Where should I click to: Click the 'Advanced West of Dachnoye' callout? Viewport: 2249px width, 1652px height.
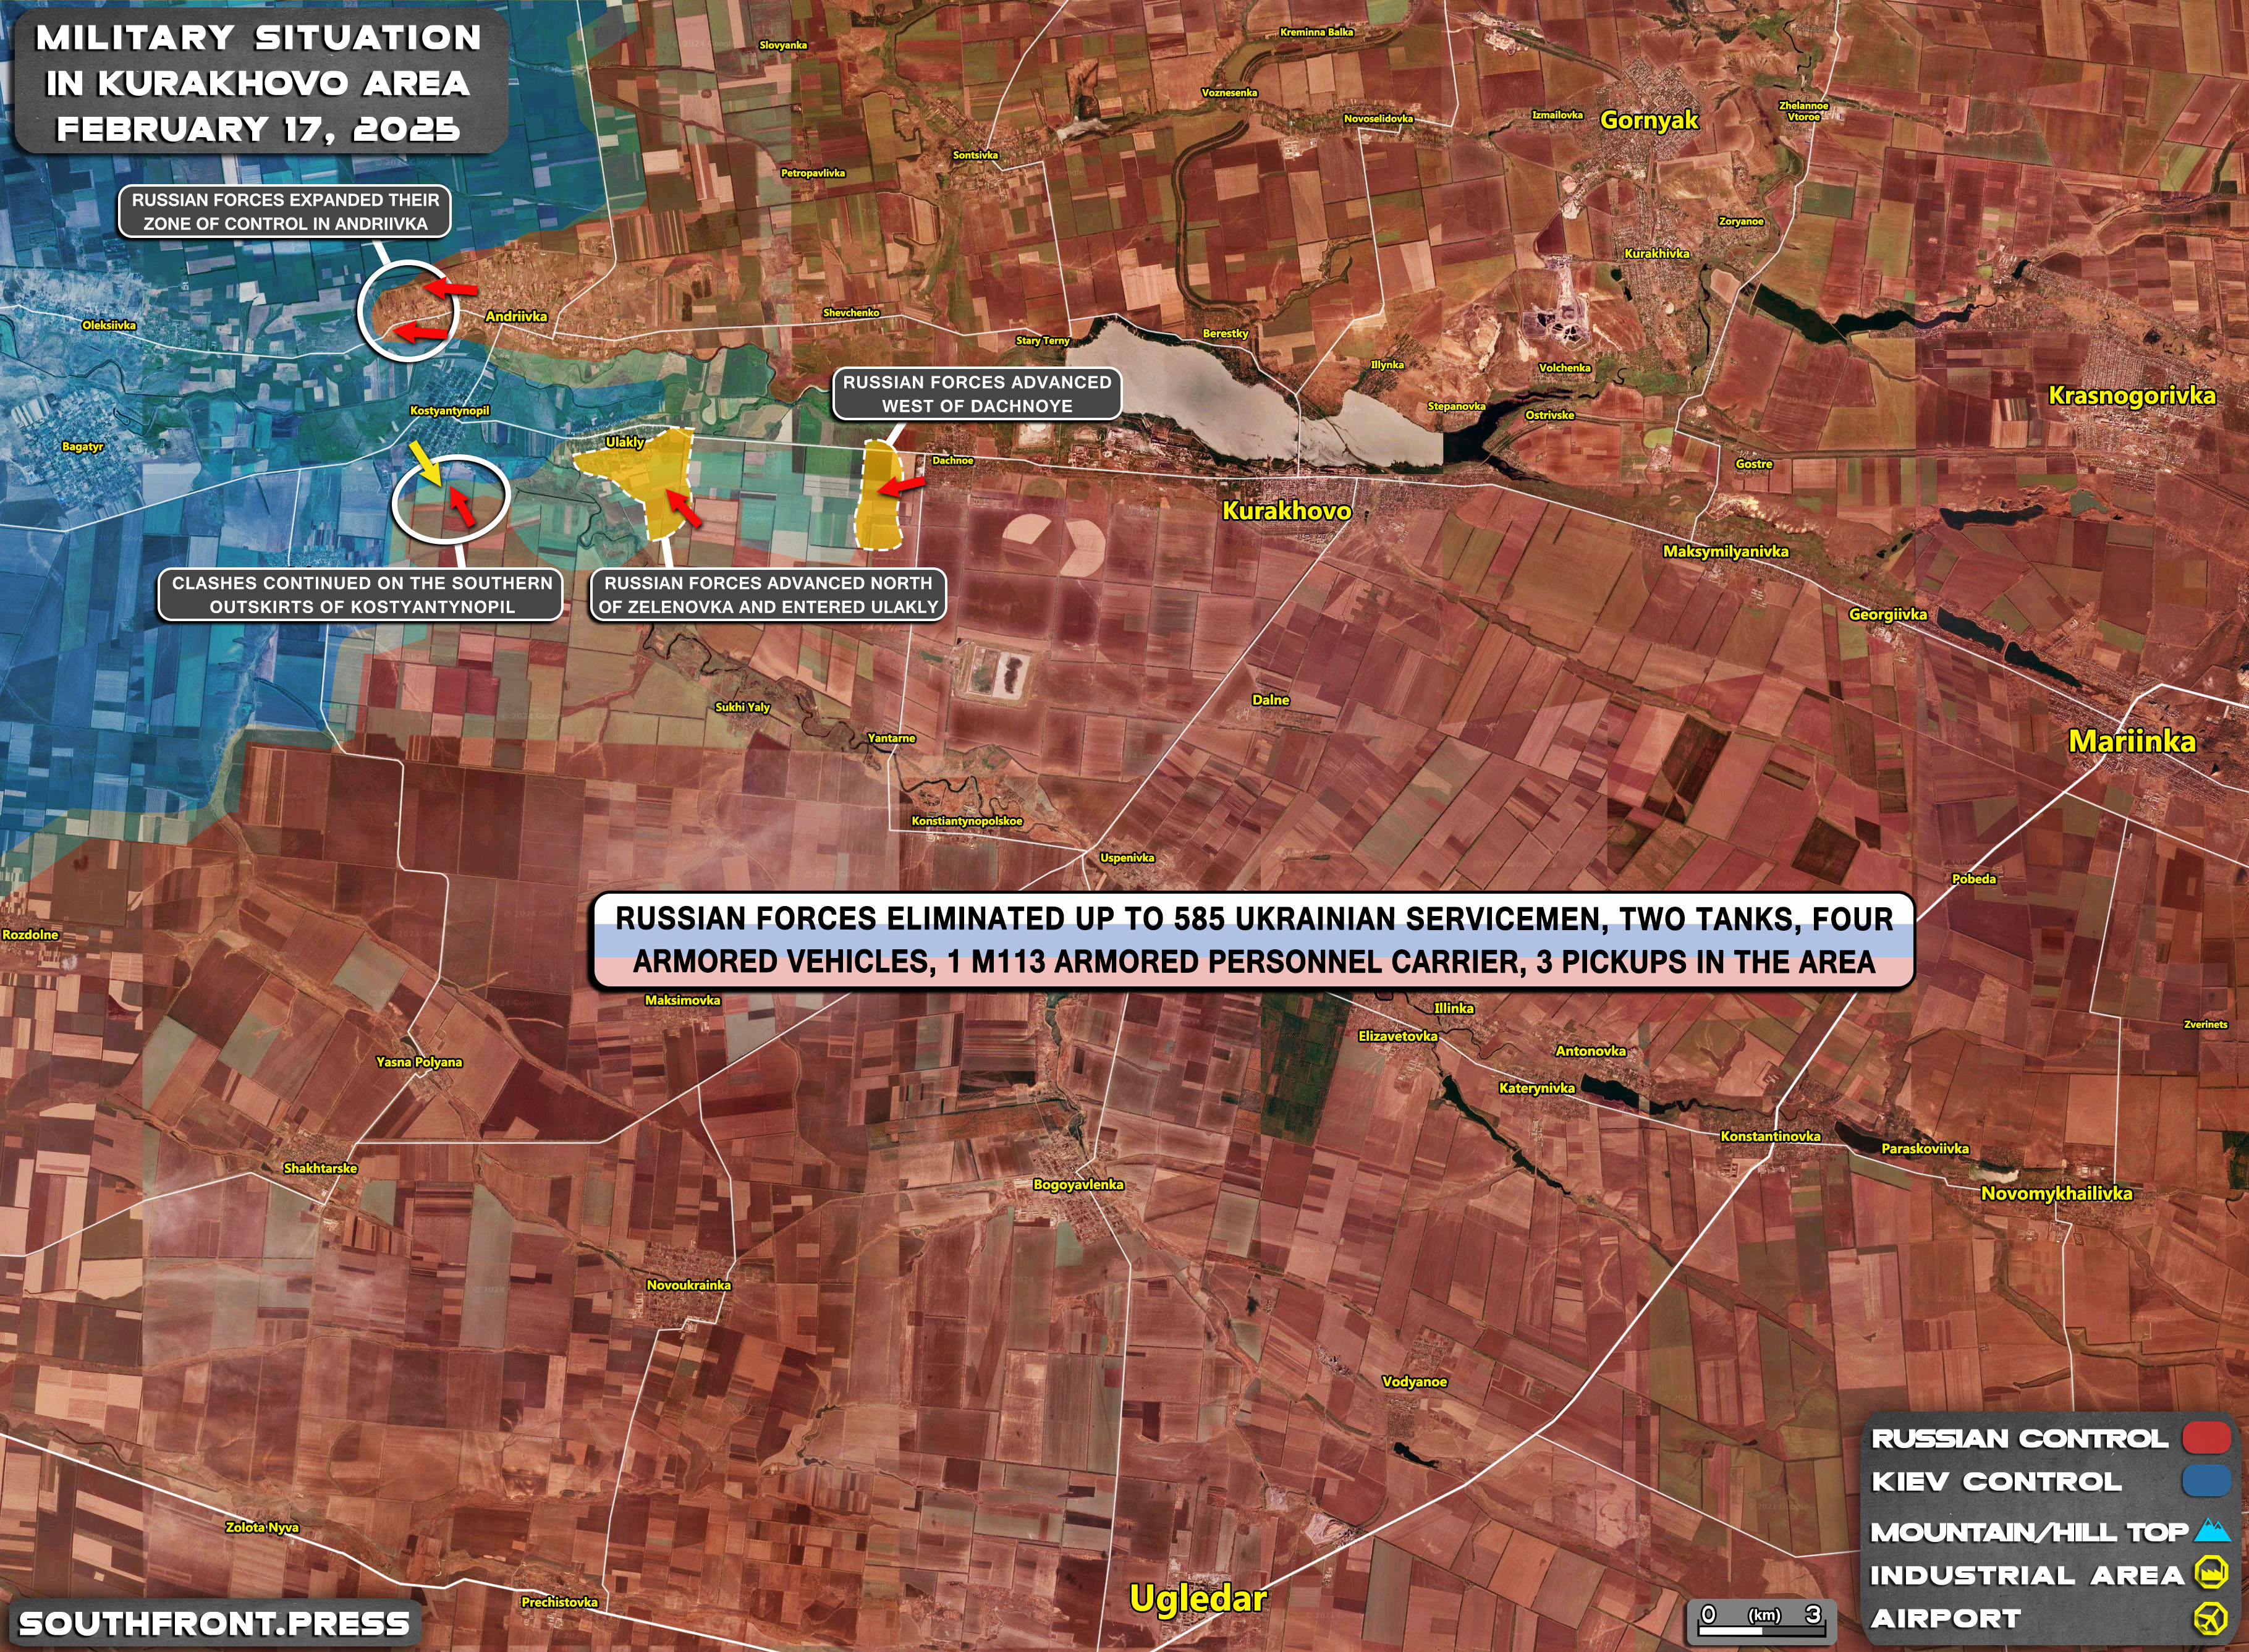[977, 394]
